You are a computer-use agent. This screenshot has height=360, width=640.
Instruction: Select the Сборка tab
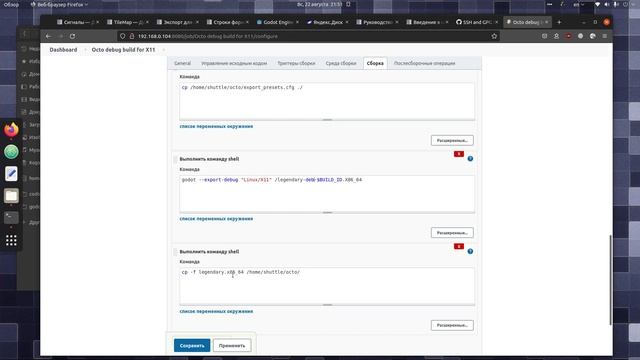tap(375, 63)
